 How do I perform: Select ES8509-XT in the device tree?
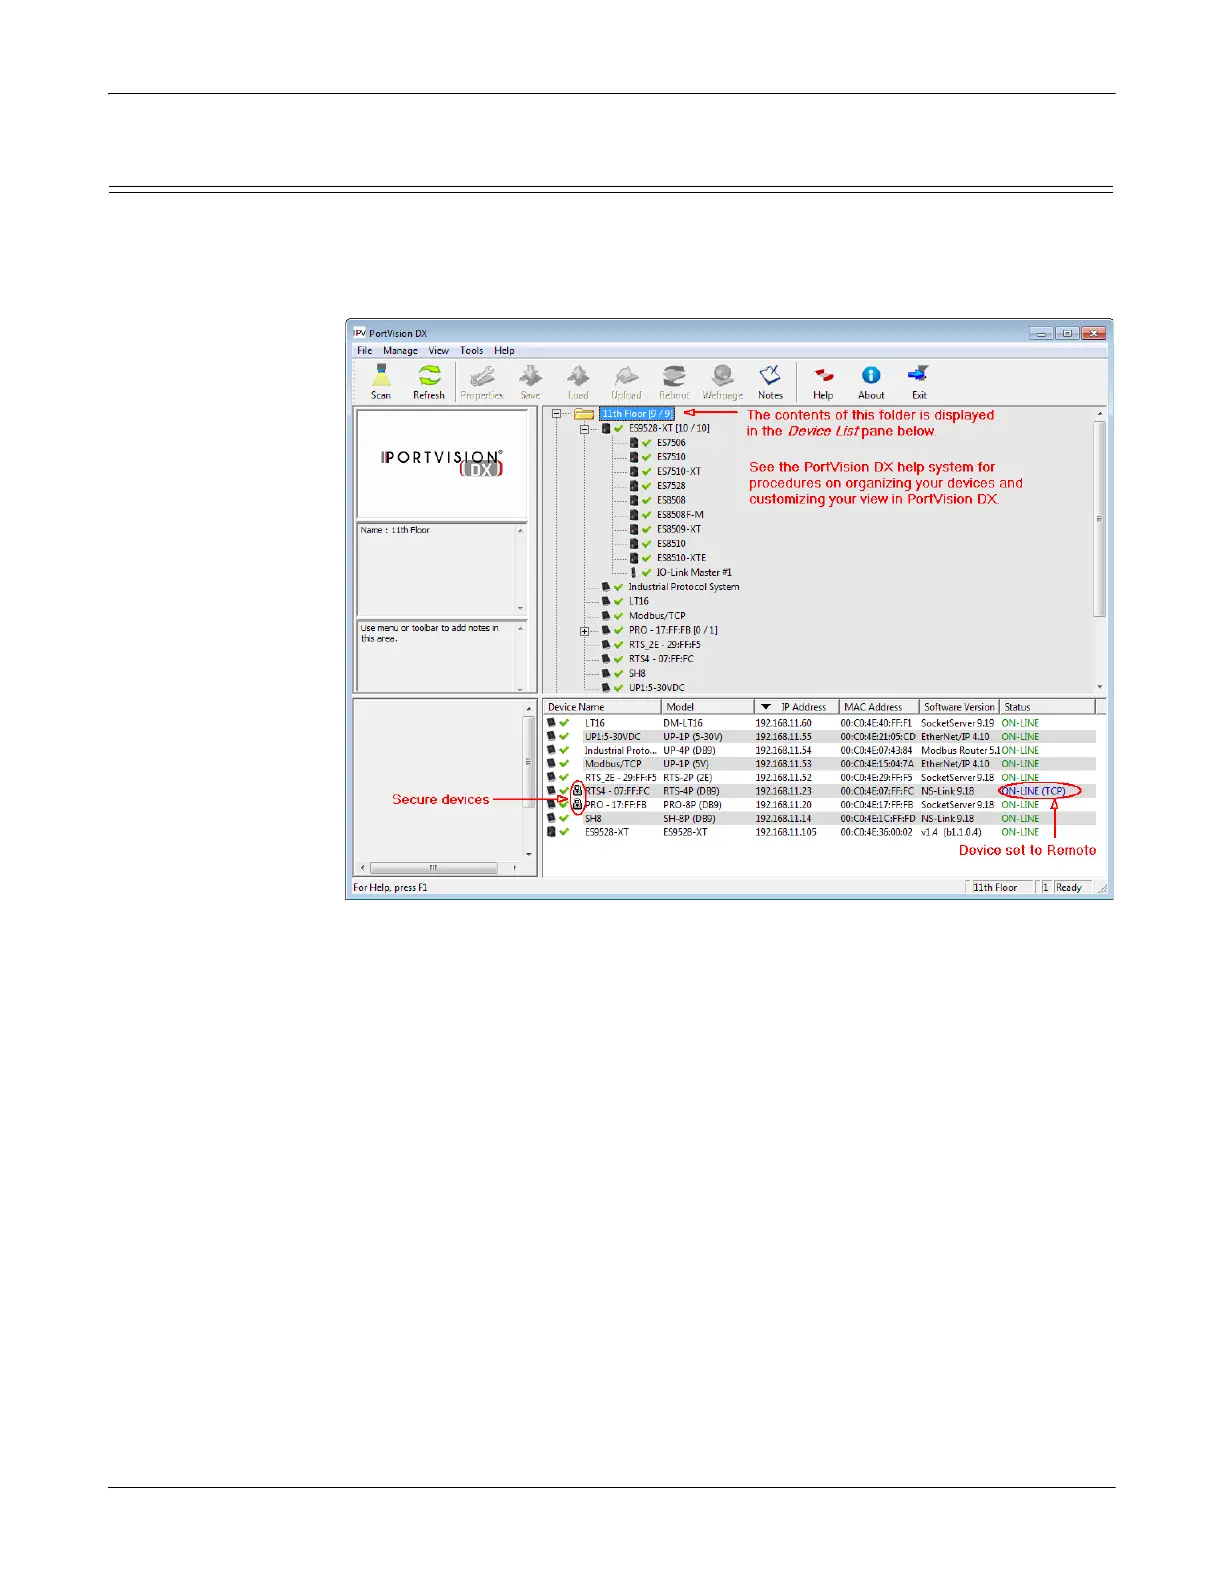pos(679,529)
